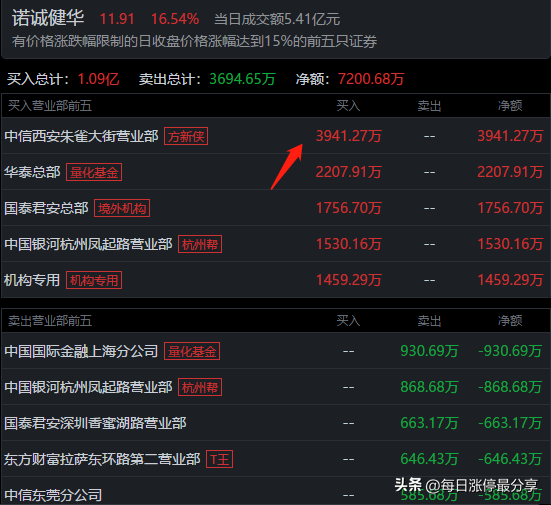Open the 国泰君安总部 broker row

[x=46, y=208]
